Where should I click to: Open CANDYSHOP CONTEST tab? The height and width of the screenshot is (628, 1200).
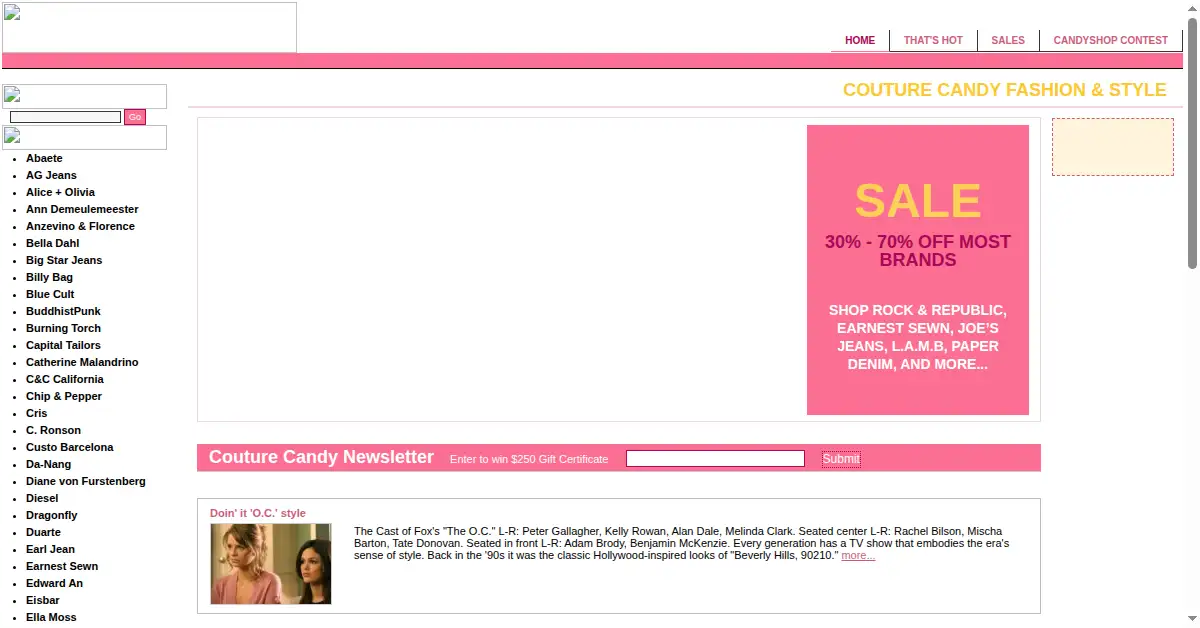coord(1110,40)
